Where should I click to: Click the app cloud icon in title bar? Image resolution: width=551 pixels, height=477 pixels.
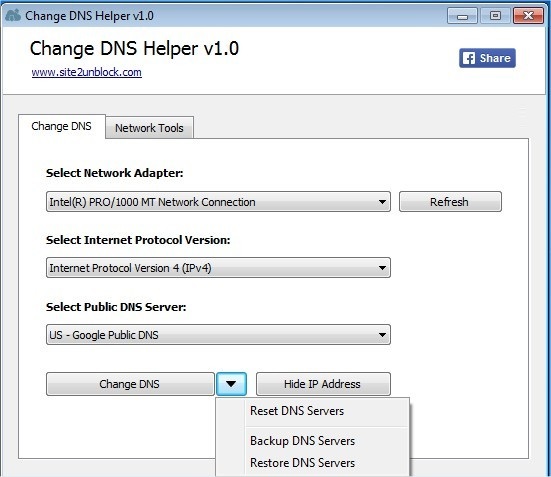point(13,15)
